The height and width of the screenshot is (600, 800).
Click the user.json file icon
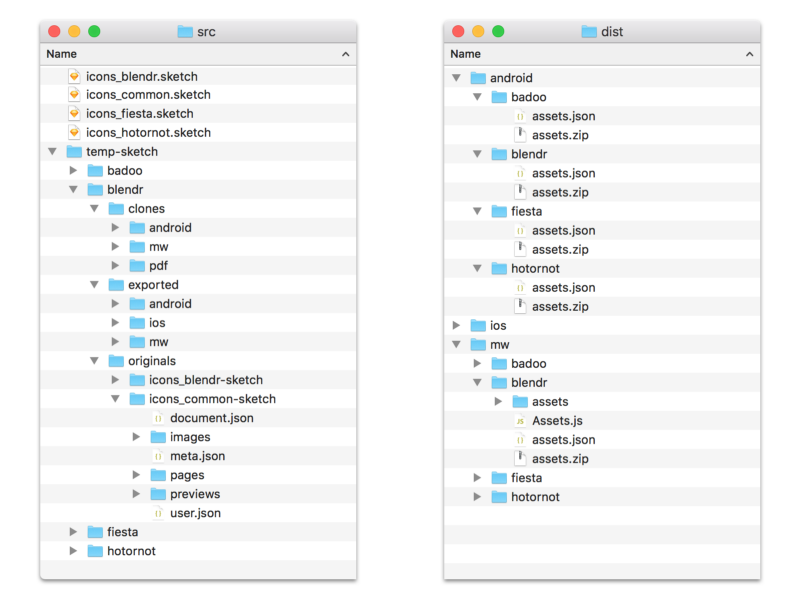coord(158,513)
